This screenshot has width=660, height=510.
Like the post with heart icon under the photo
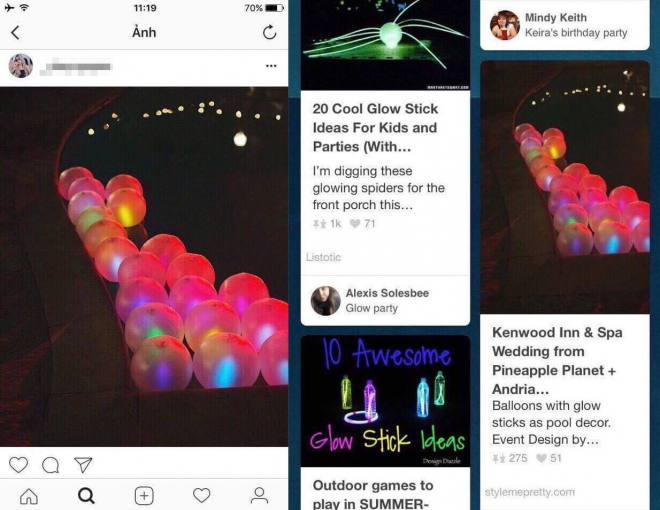pos(19,465)
